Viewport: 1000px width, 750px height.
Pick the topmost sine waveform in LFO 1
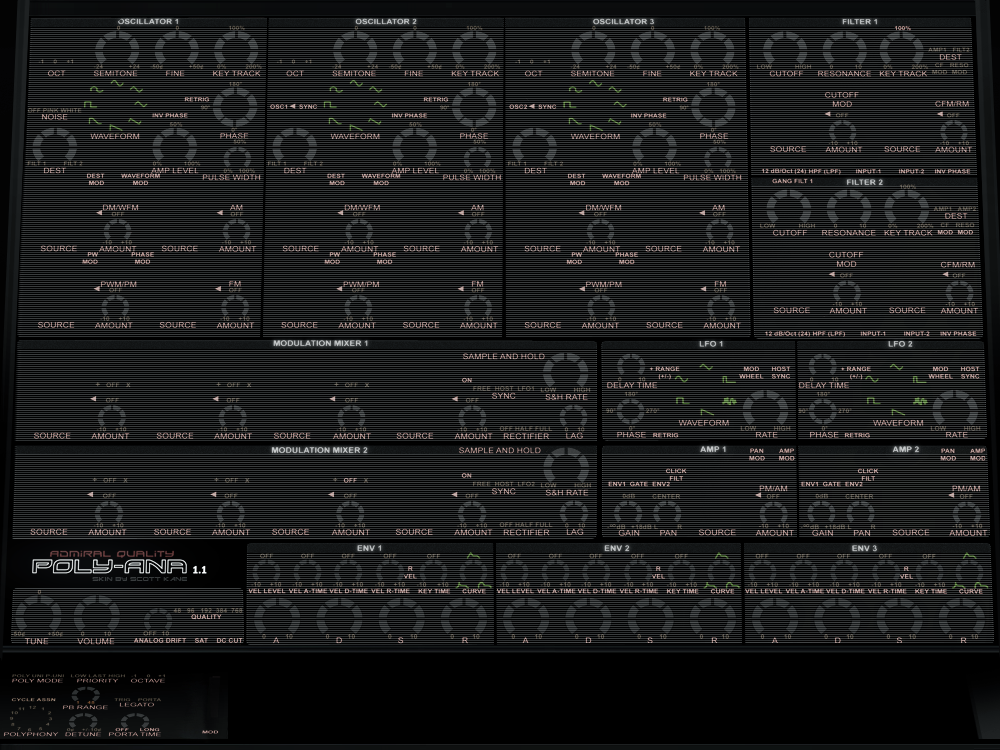[x=706, y=367]
